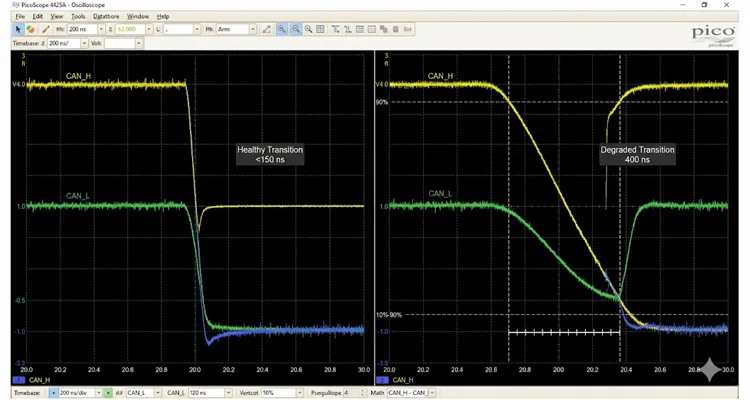Screen dimensions: 750x400
Task: Open the Tools menu
Action: pos(78,16)
